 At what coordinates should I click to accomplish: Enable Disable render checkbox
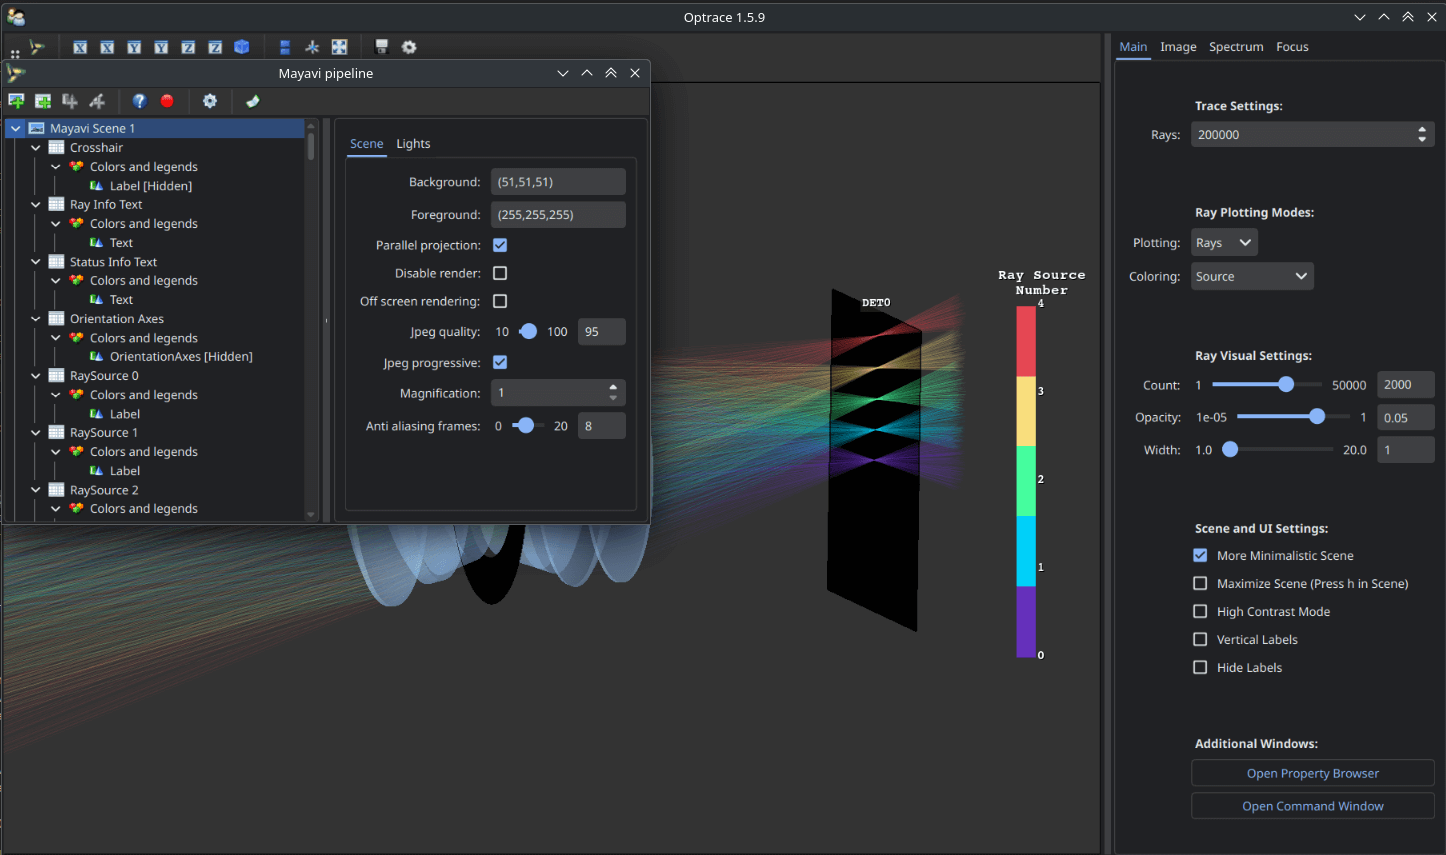click(x=500, y=273)
